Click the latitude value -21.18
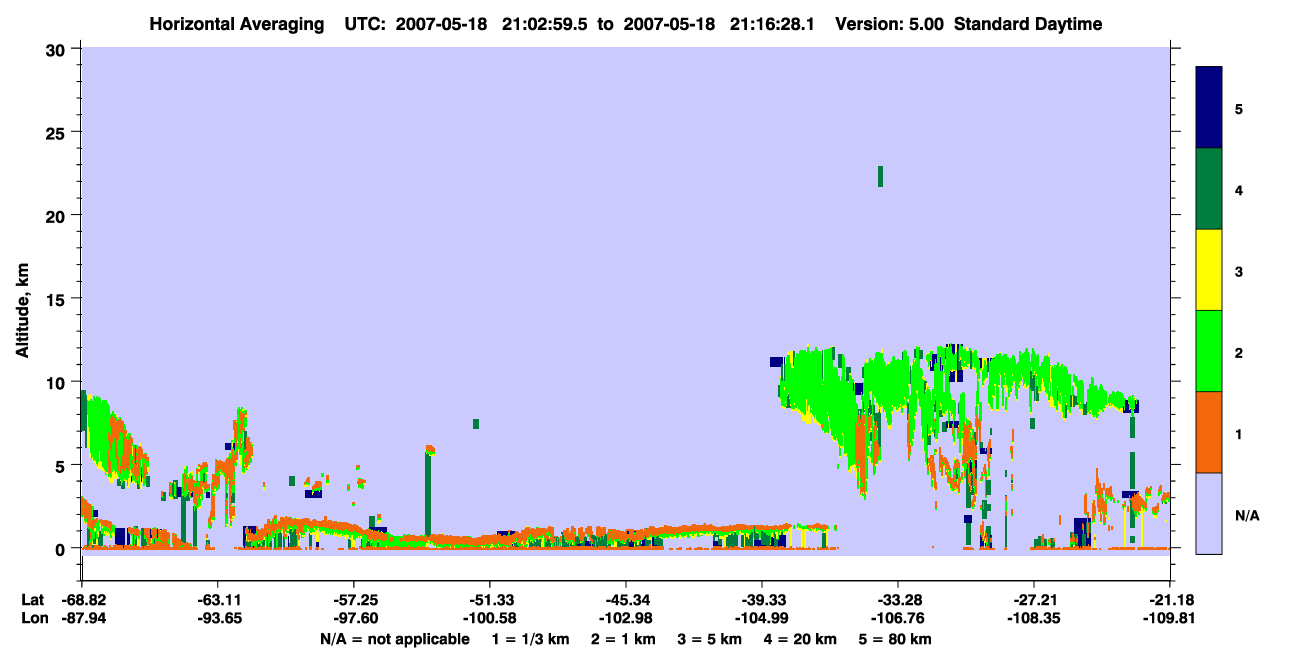This screenshot has height=667, width=1300. (1170, 600)
